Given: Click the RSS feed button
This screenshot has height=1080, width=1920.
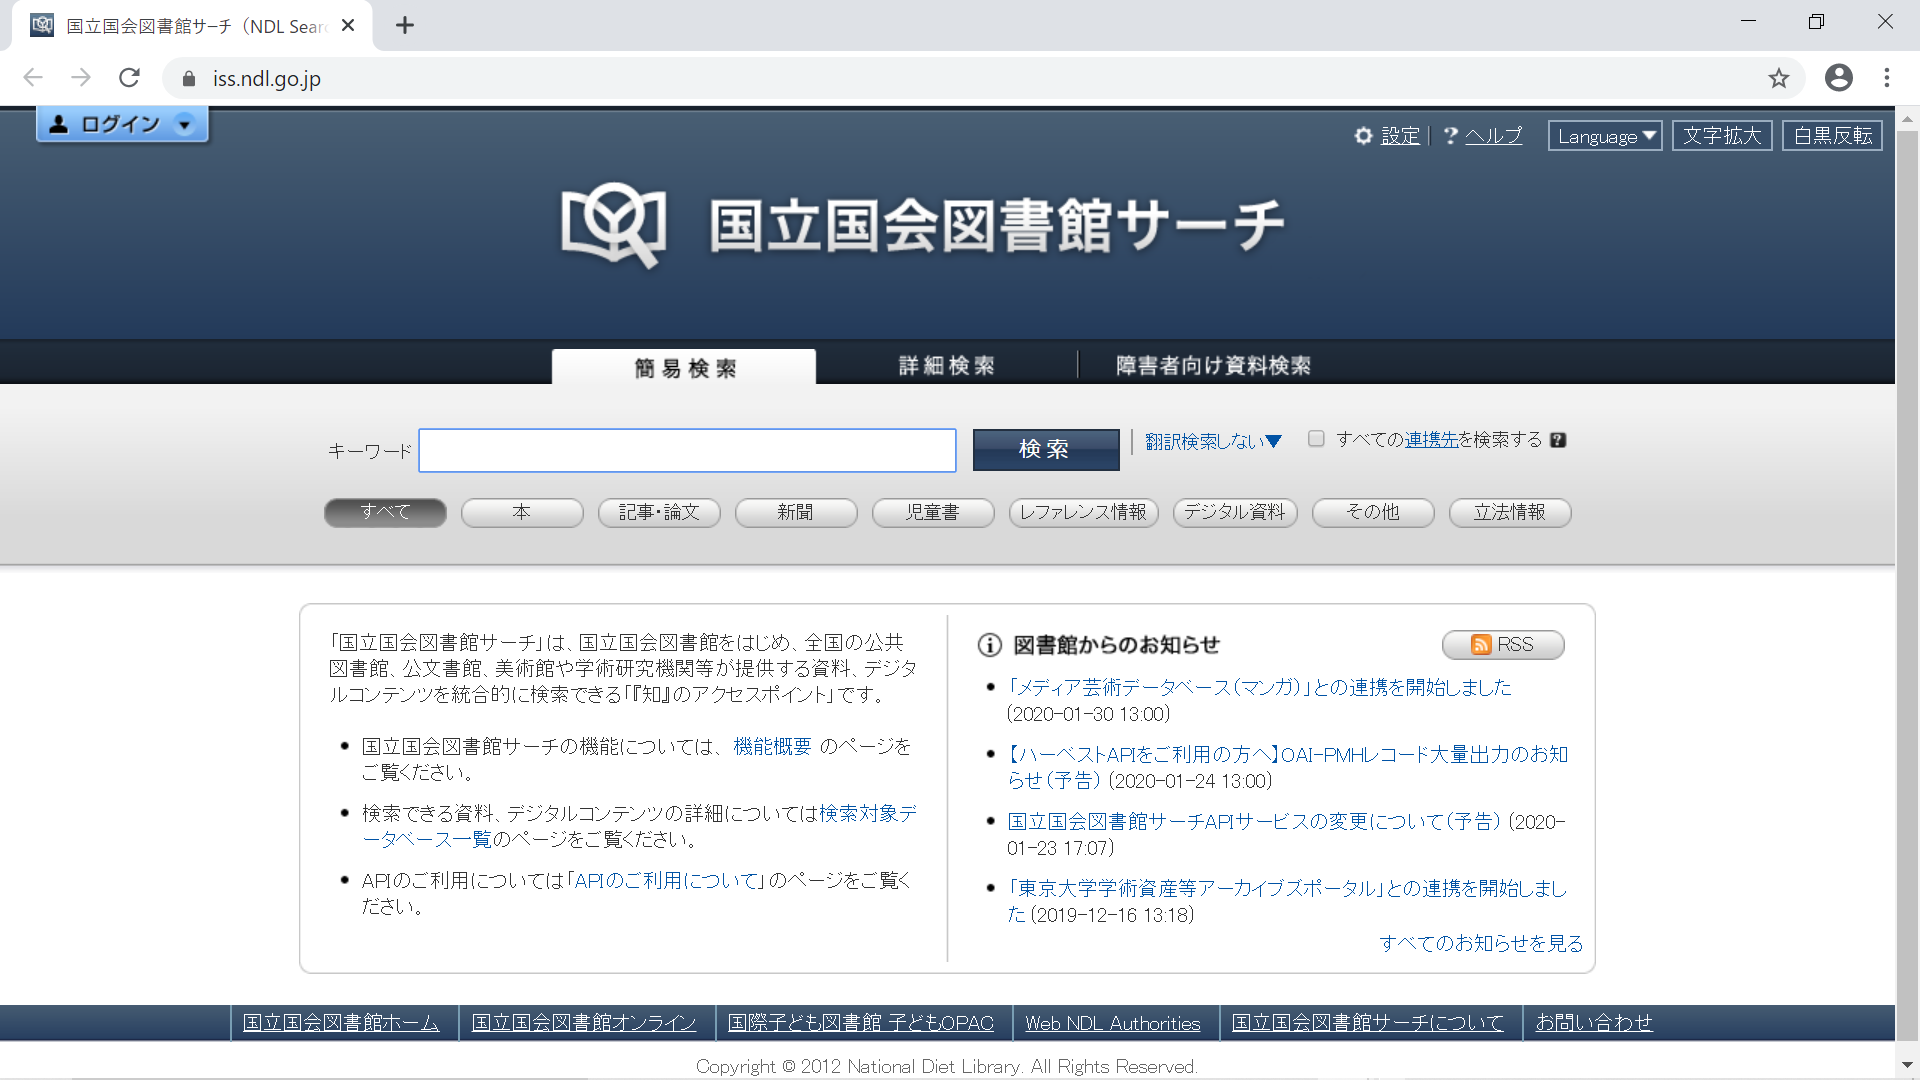Looking at the screenshot, I should click(1503, 645).
